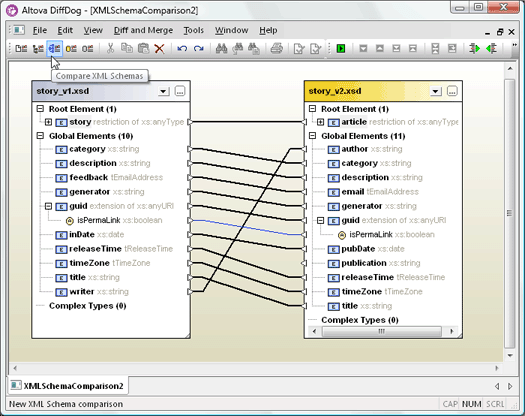Collapse guid element in story_v2.xsd
The height and width of the screenshot is (416, 525).
click(x=320, y=220)
